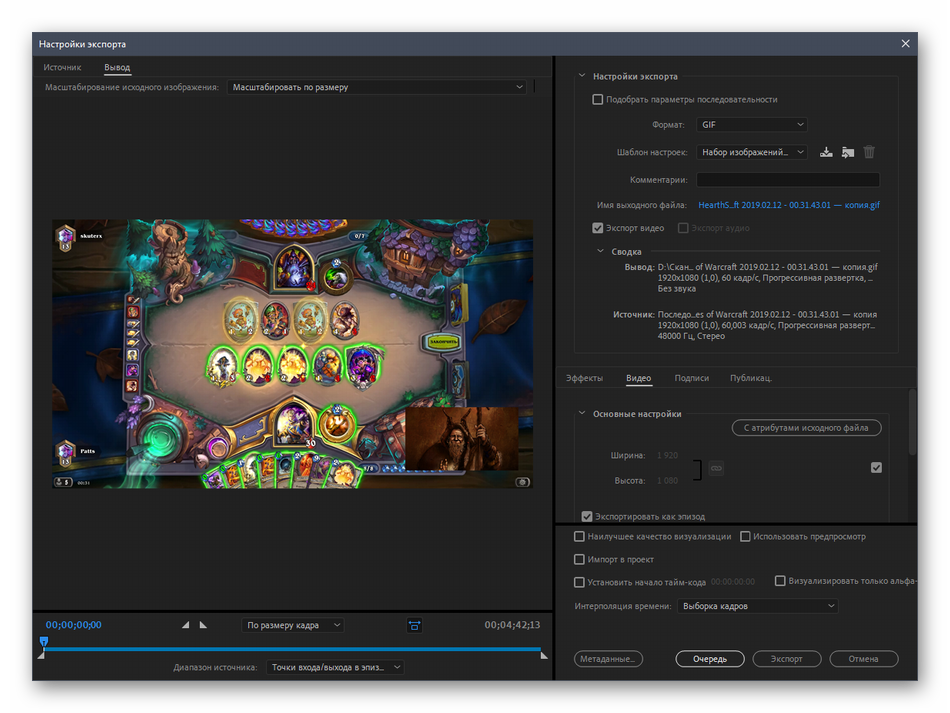Screen dimensions: 950x713
Task: Click the import preset icon
Action: 848,152
